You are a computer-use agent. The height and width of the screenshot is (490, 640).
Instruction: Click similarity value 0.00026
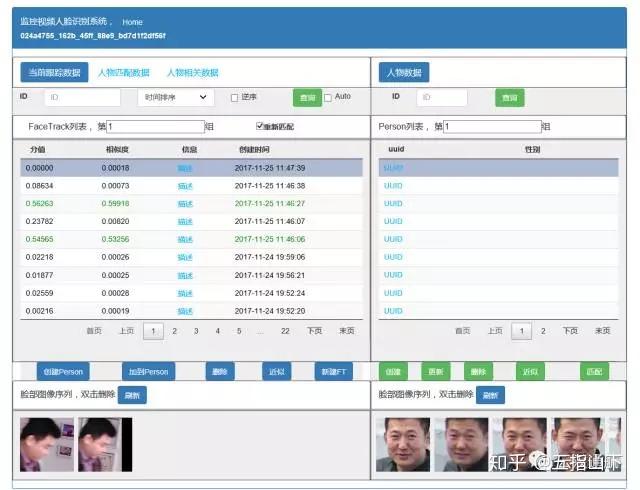pos(116,257)
